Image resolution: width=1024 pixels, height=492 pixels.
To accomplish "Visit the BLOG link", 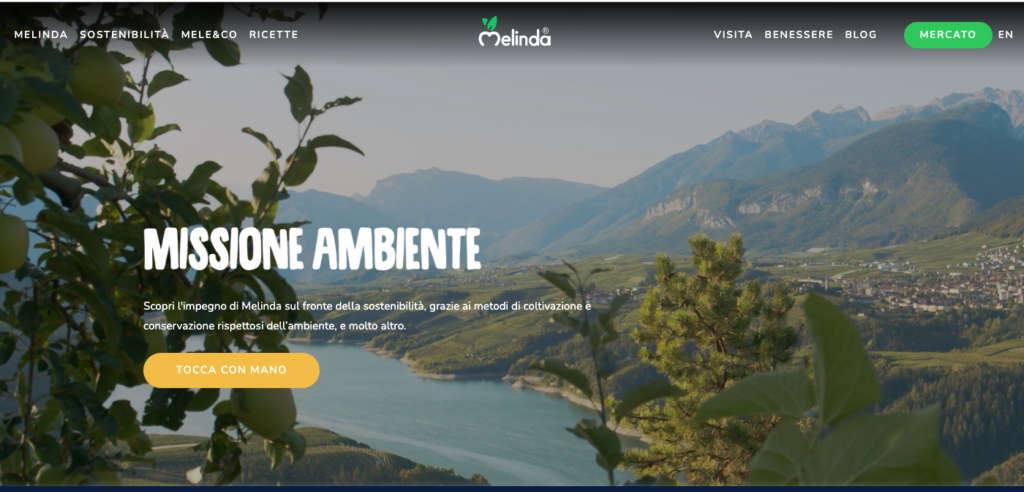I will click(861, 35).
